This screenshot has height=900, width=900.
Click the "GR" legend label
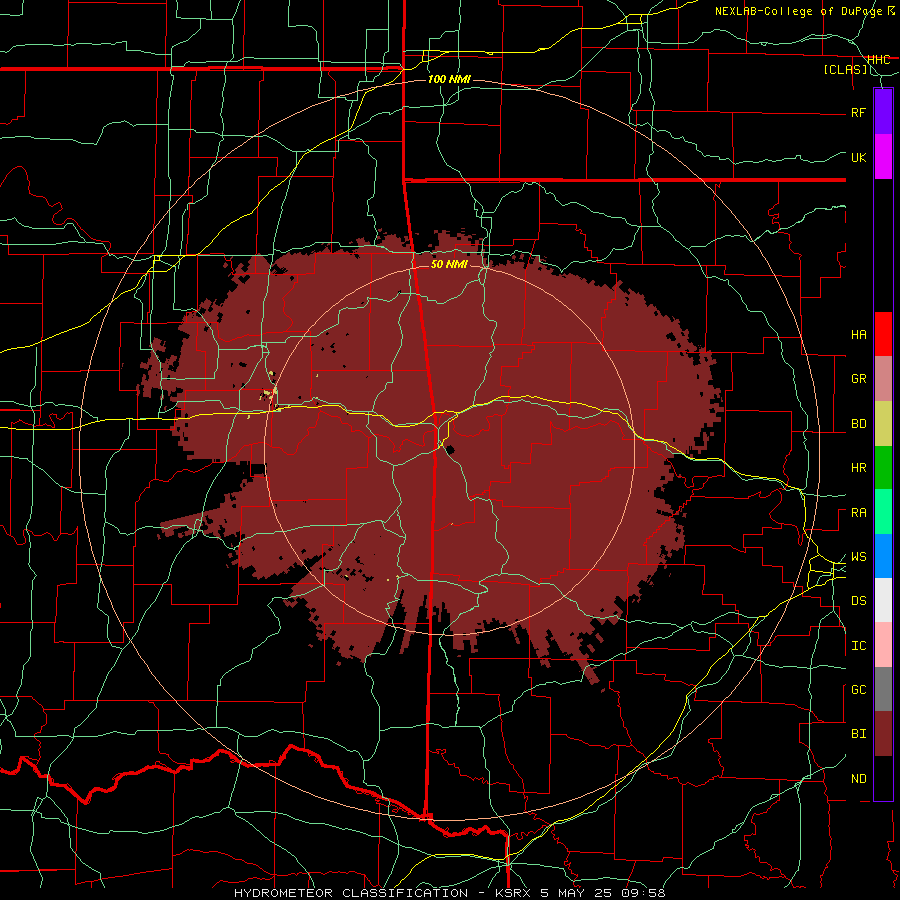pos(858,379)
